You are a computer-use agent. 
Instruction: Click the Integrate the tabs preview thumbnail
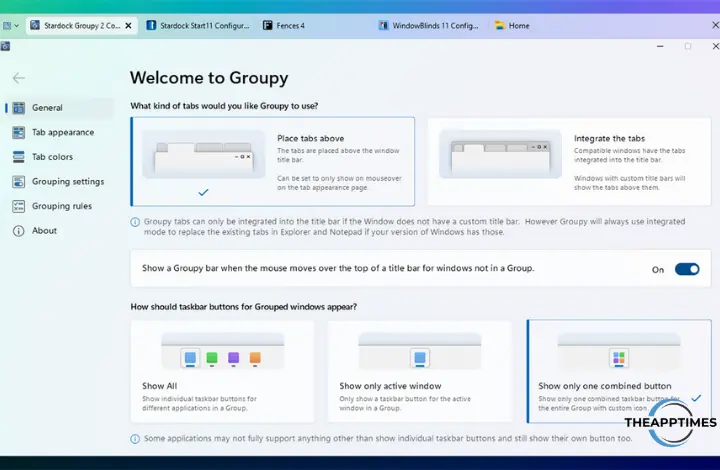(500, 155)
